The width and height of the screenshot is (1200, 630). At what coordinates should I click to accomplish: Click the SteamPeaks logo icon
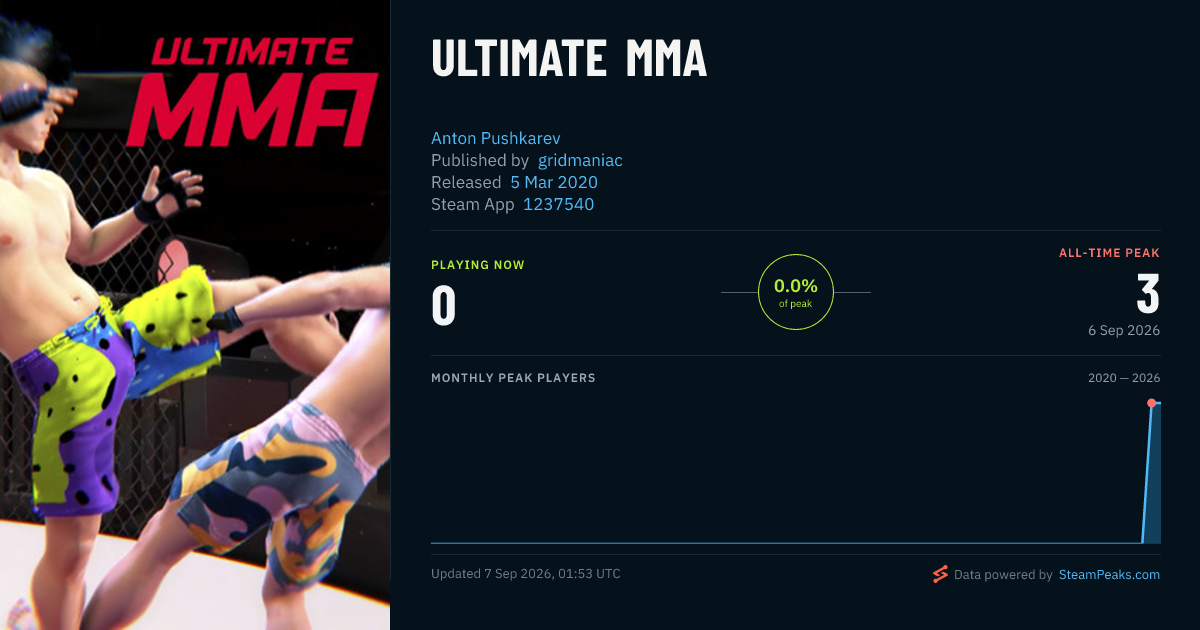(940, 574)
